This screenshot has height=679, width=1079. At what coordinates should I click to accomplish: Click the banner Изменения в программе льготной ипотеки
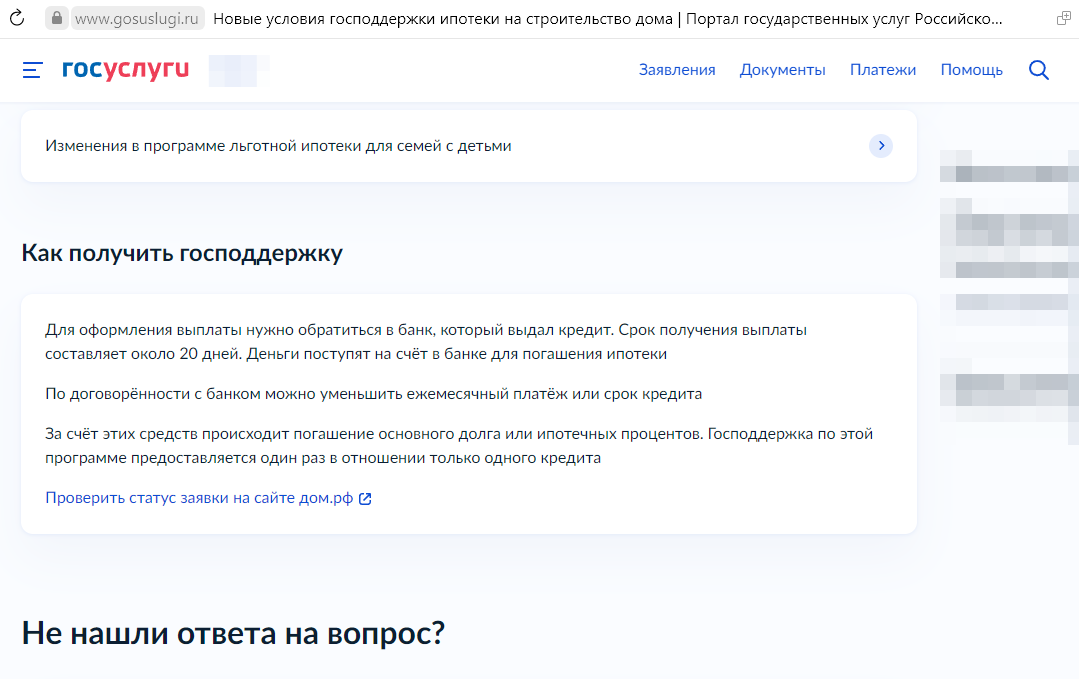(278, 145)
